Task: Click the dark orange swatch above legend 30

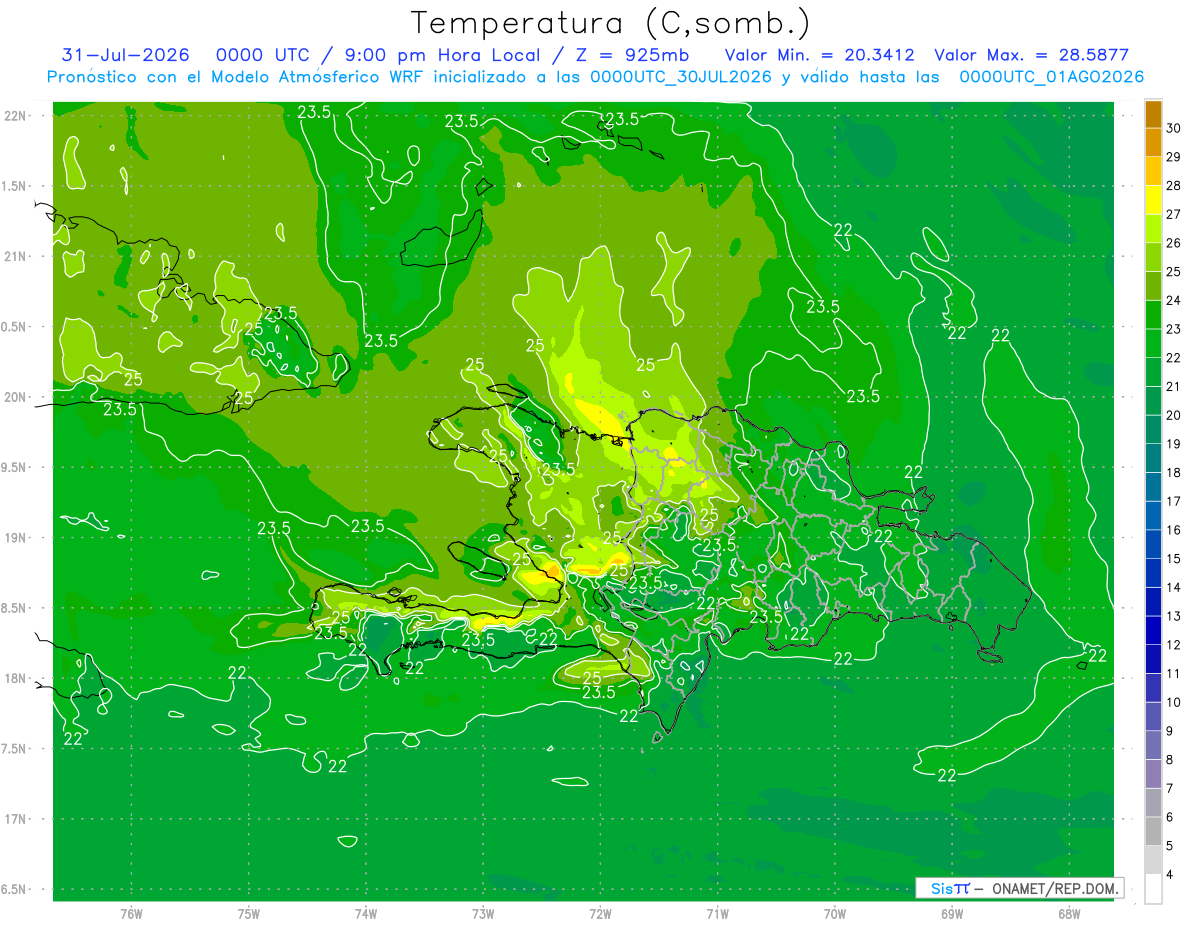Action: click(x=1153, y=114)
